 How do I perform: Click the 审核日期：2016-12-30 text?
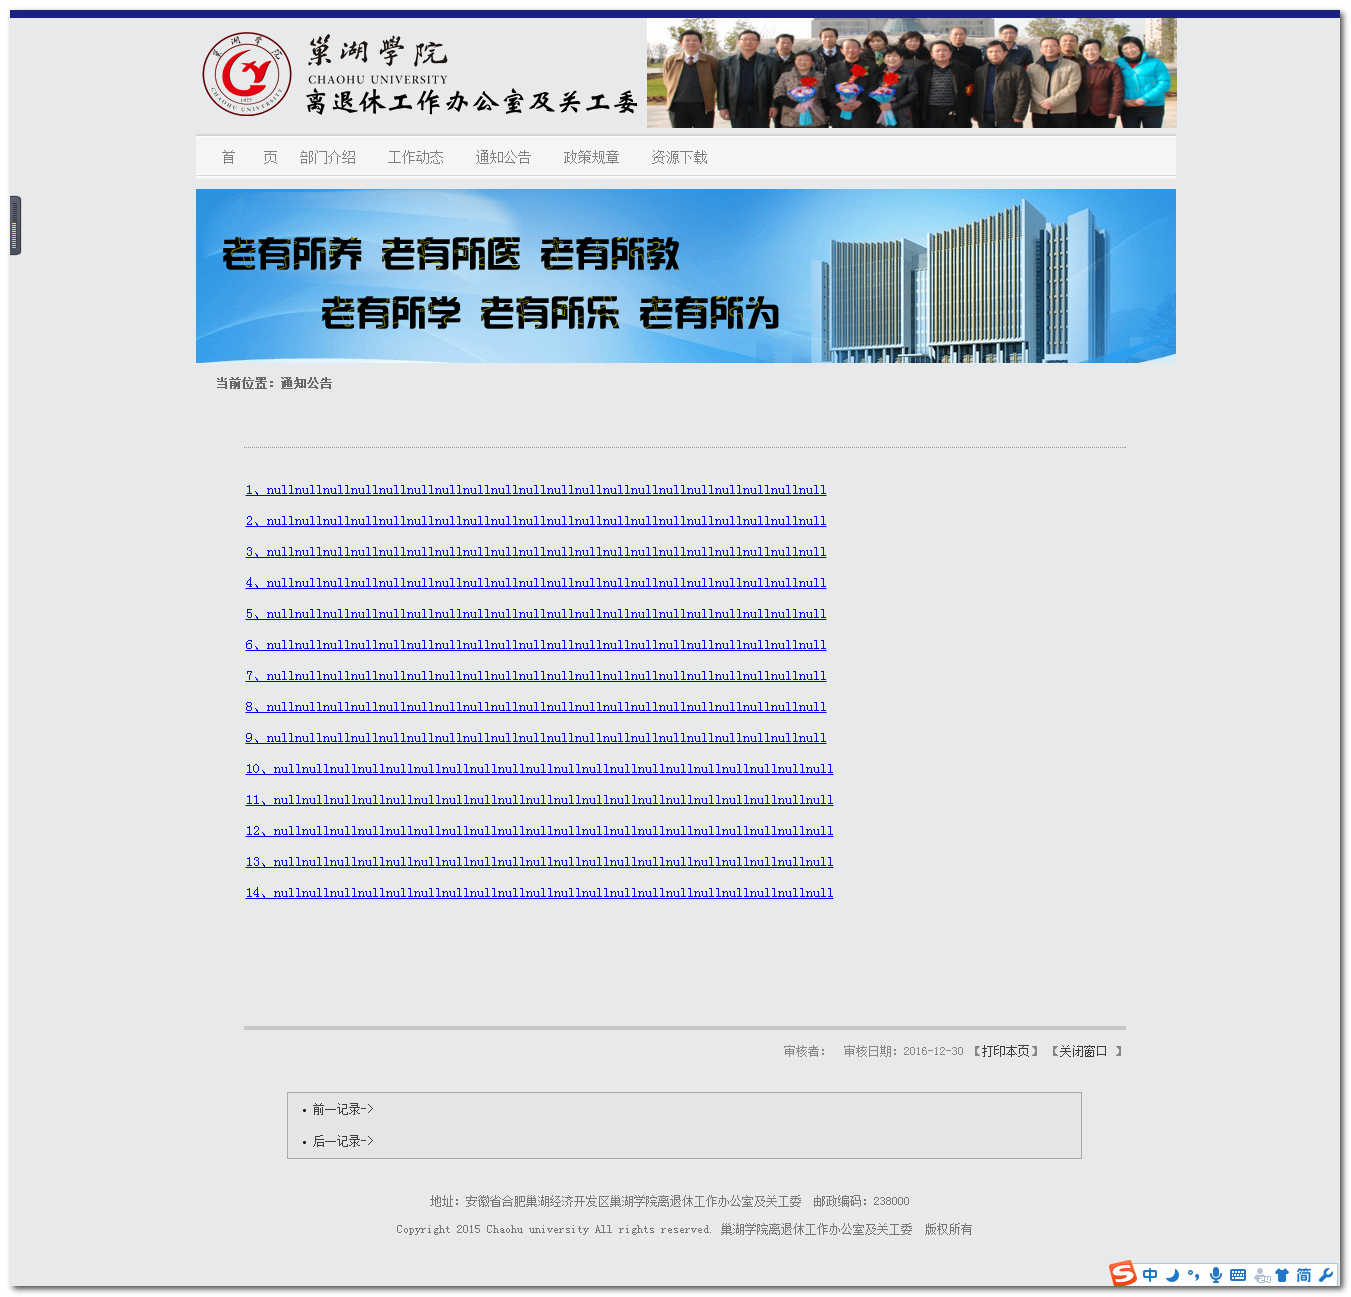click(903, 1051)
